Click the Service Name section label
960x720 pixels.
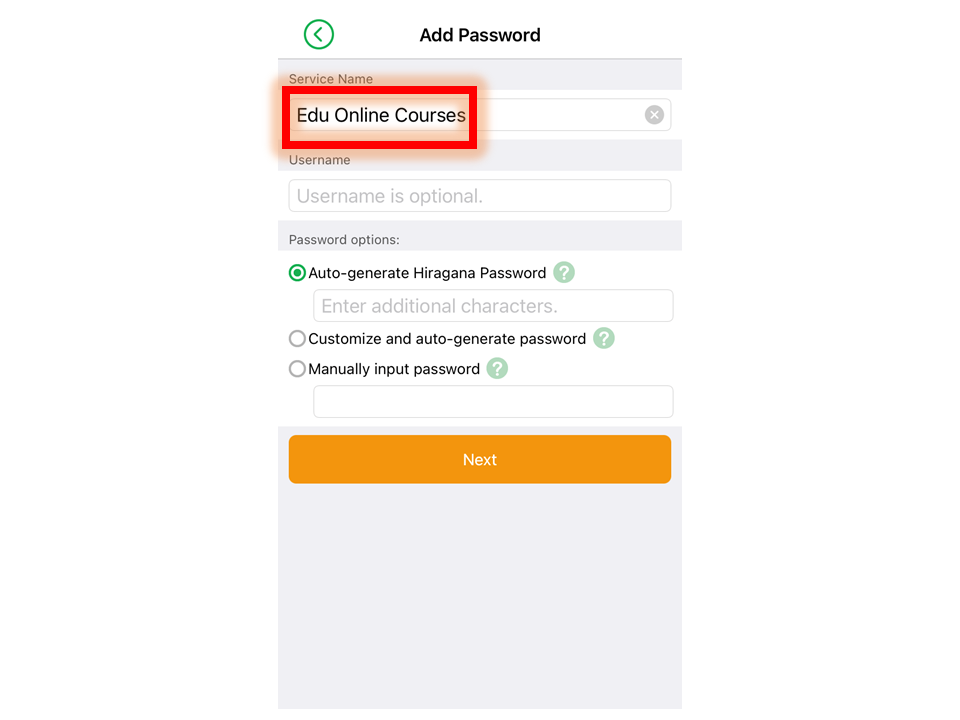tap(331, 79)
